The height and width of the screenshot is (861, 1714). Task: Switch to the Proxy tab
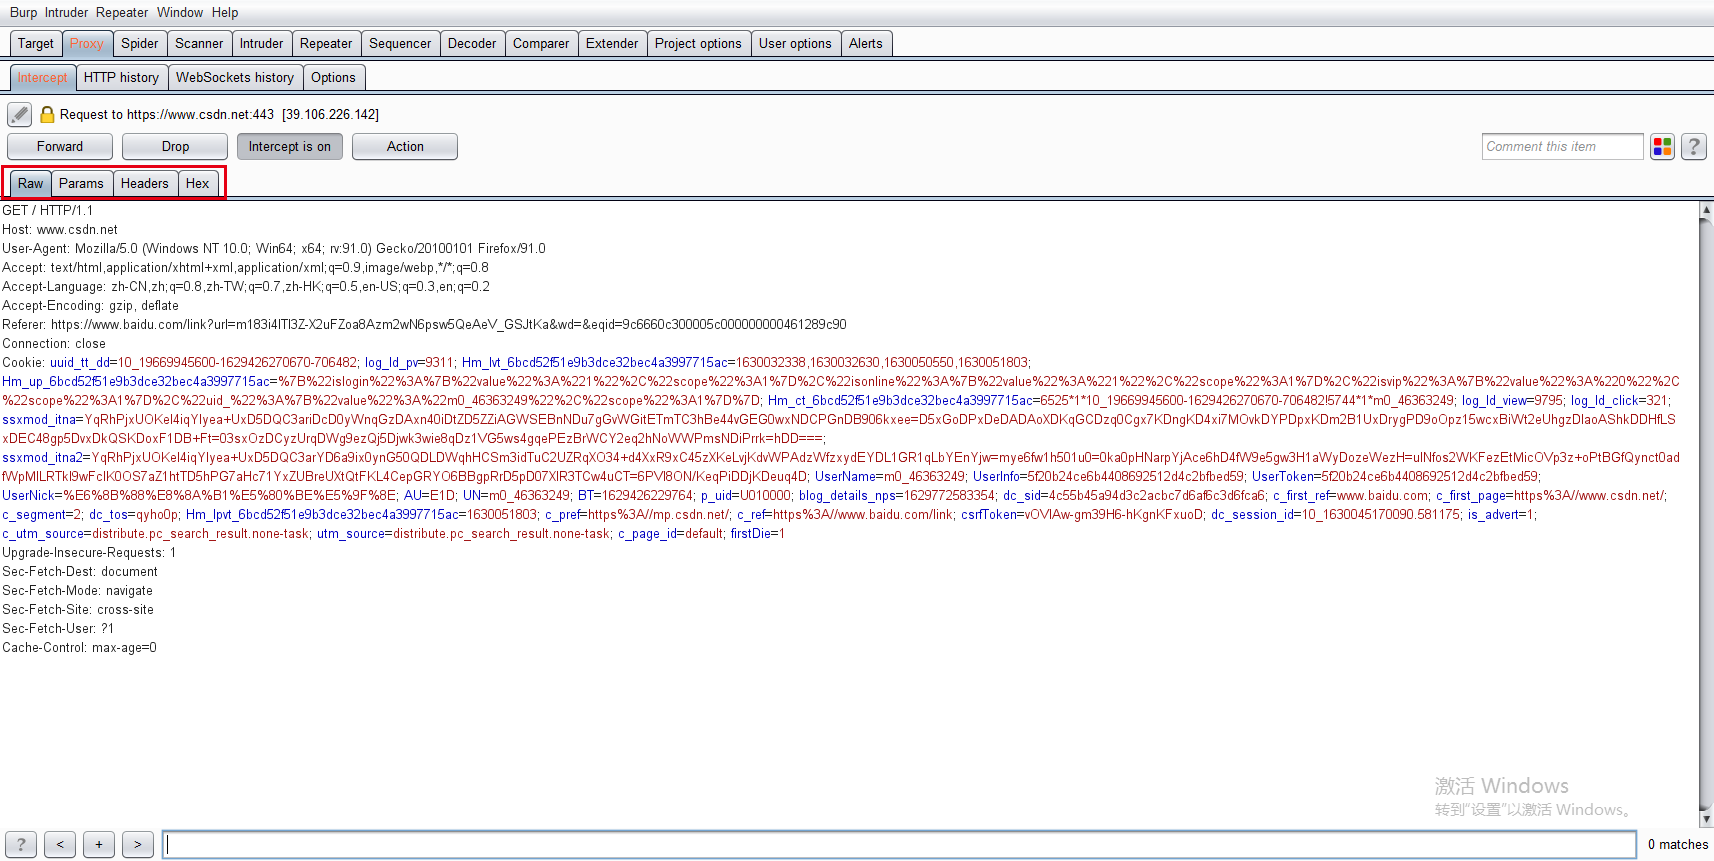pyautogui.click(x=87, y=43)
